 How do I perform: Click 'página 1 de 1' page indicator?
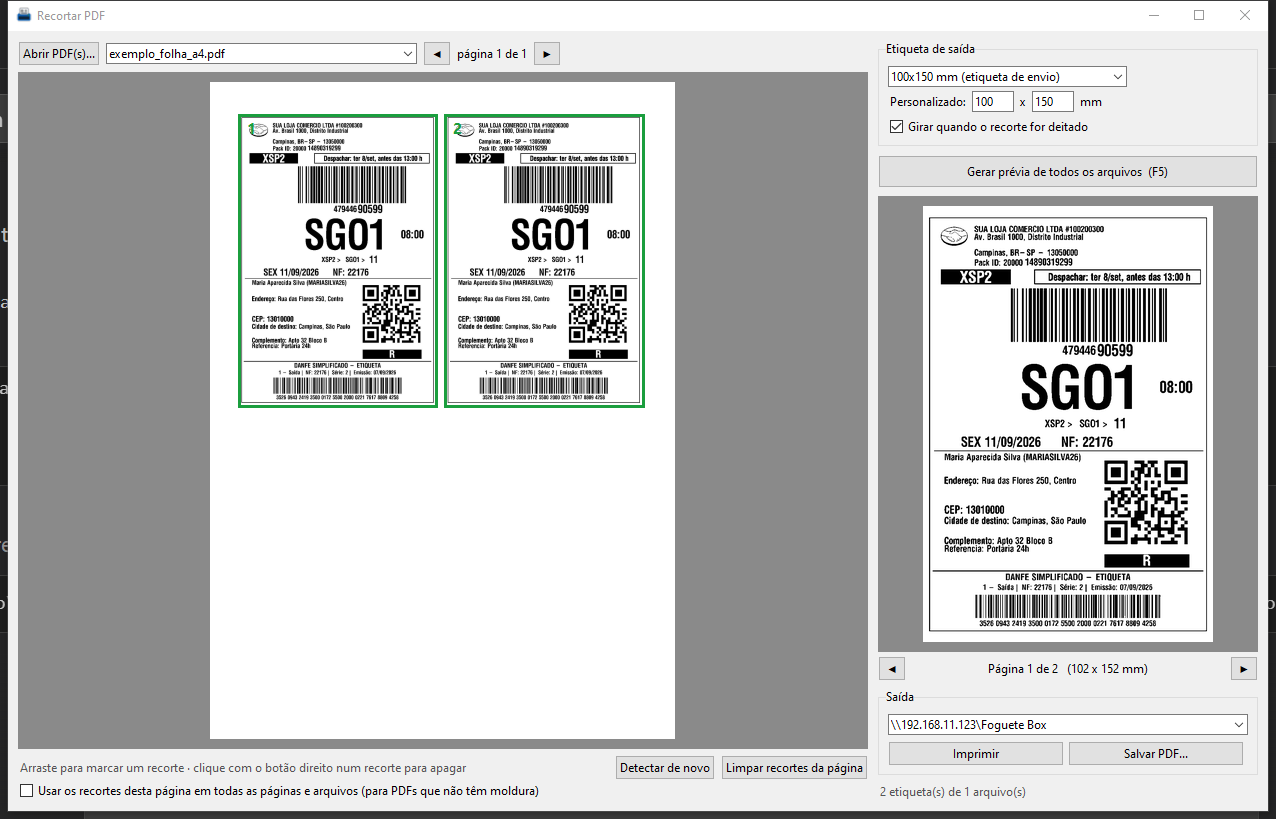tap(492, 54)
